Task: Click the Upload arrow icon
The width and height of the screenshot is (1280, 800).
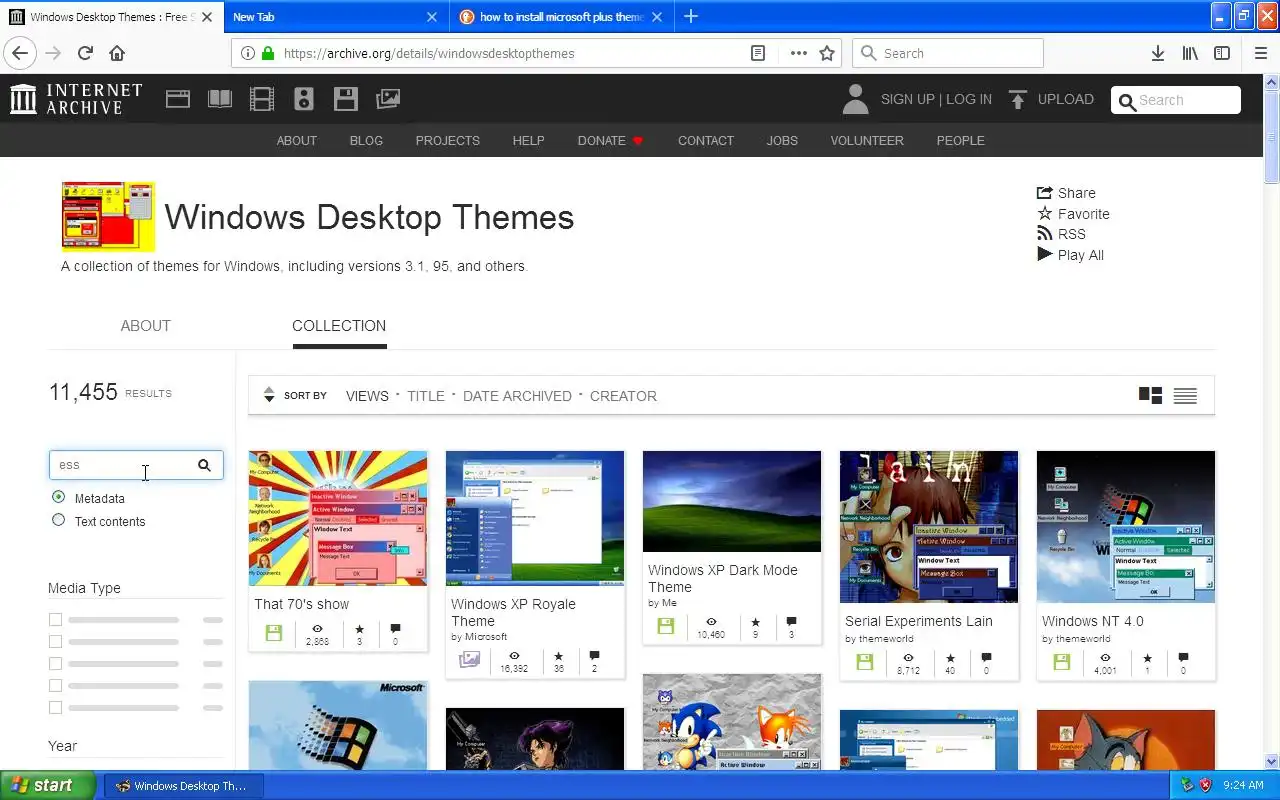Action: coord(1018,99)
